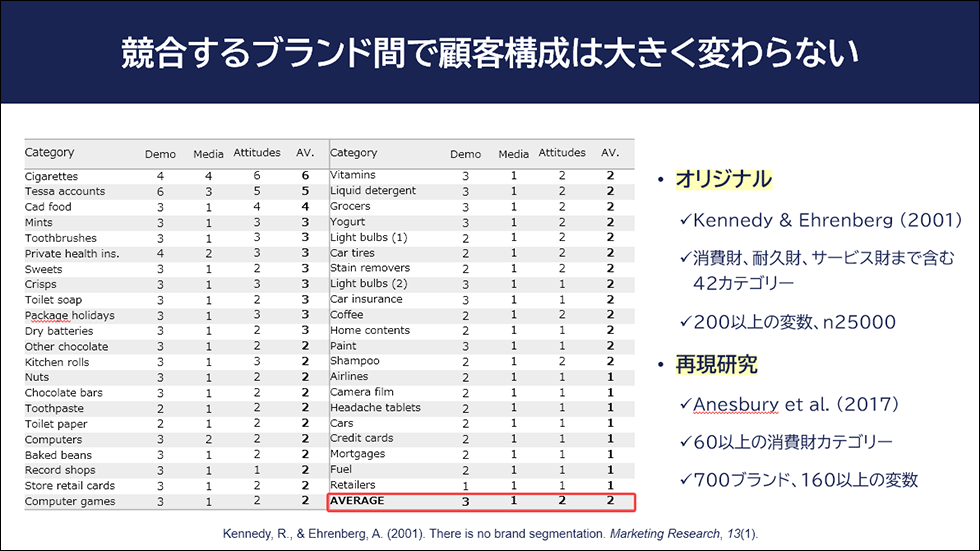Select the "Vitamins" row label
980x551 pixels.
coord(353,175)
